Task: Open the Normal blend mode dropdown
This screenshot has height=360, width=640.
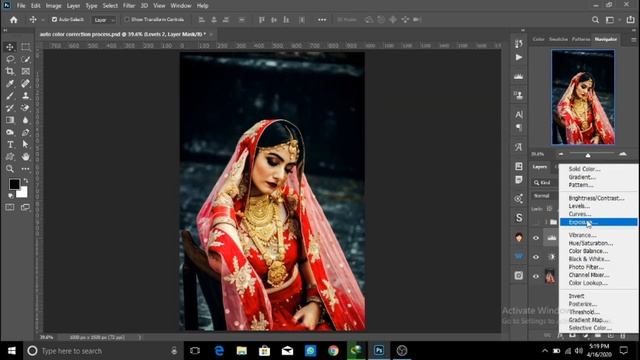Action: click(544, 196)
